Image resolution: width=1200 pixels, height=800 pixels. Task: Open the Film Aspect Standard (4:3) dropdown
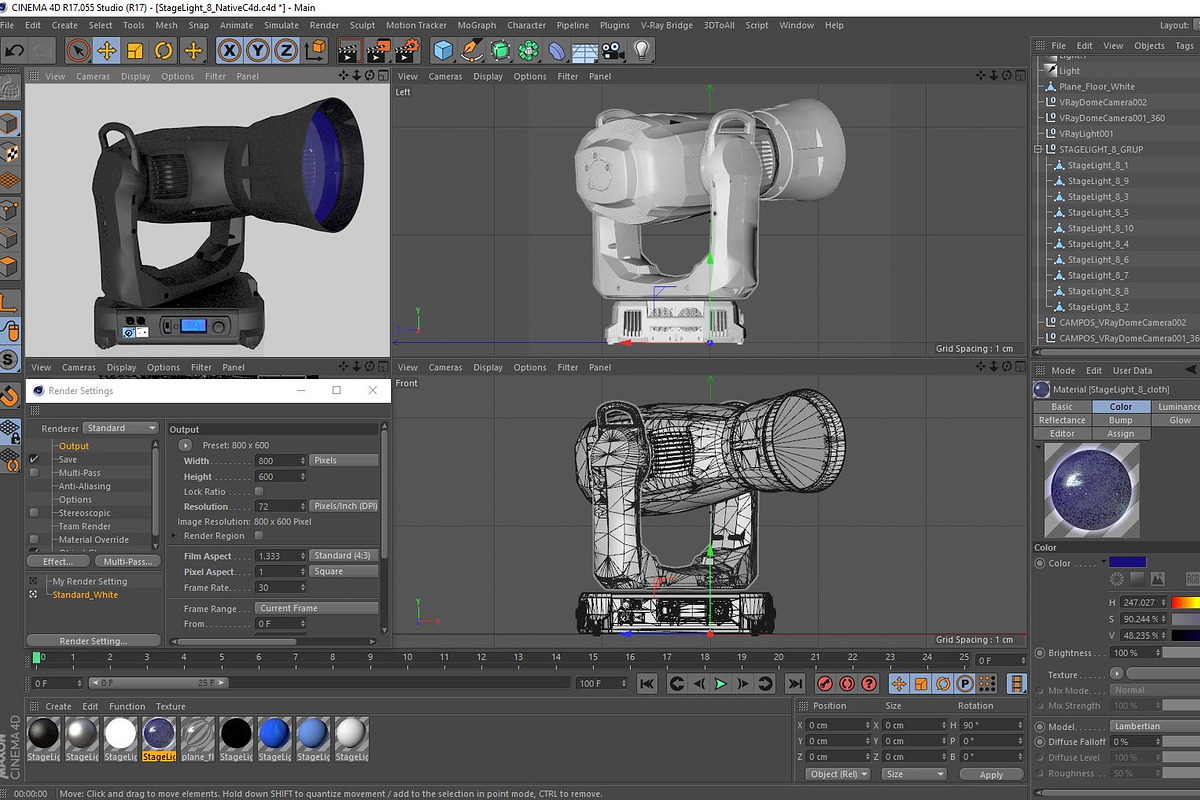point(343,555)
